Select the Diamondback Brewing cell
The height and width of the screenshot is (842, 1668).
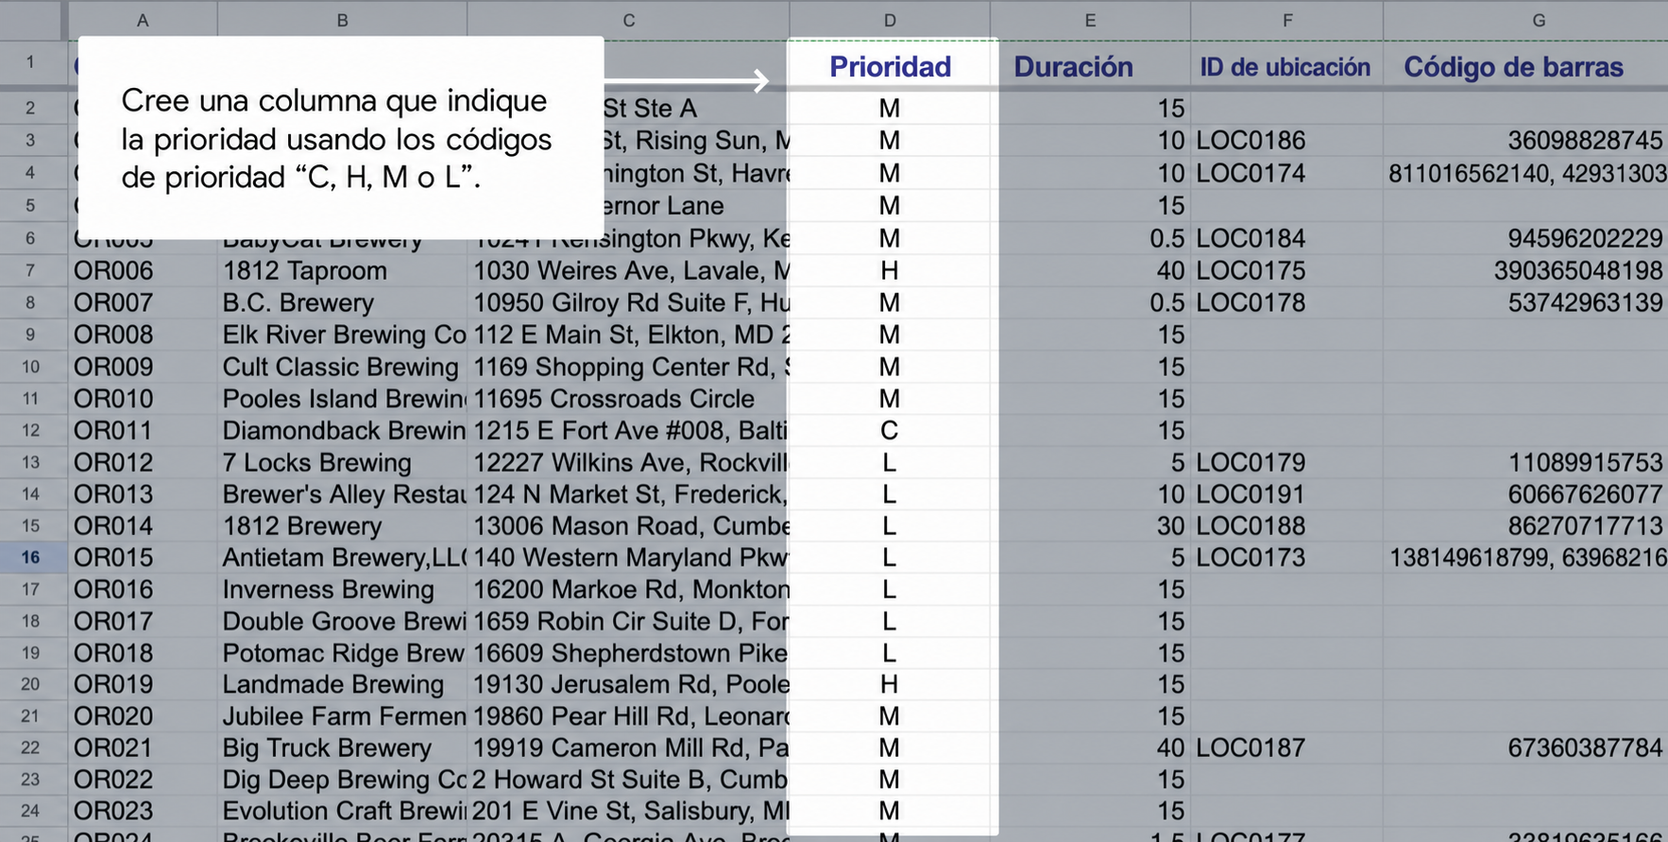[342, 430]
